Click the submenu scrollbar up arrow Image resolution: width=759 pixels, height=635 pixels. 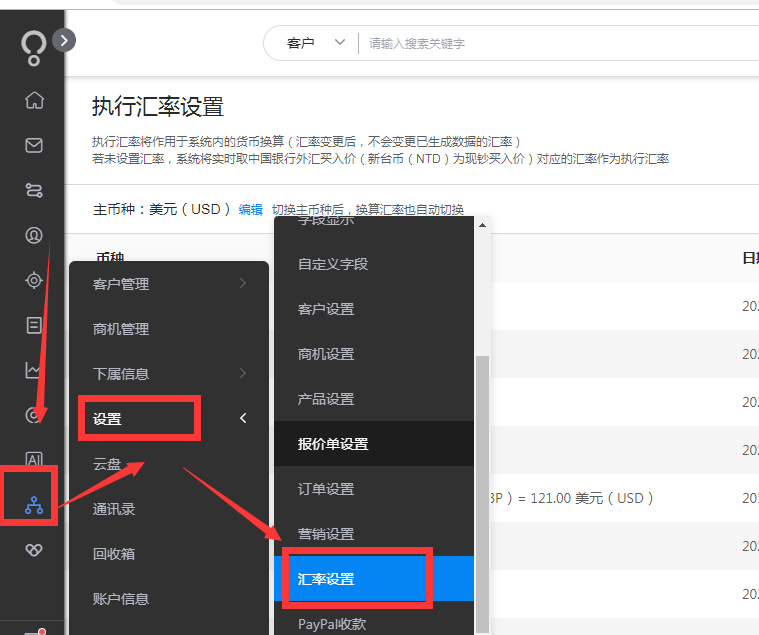(482, 225)
